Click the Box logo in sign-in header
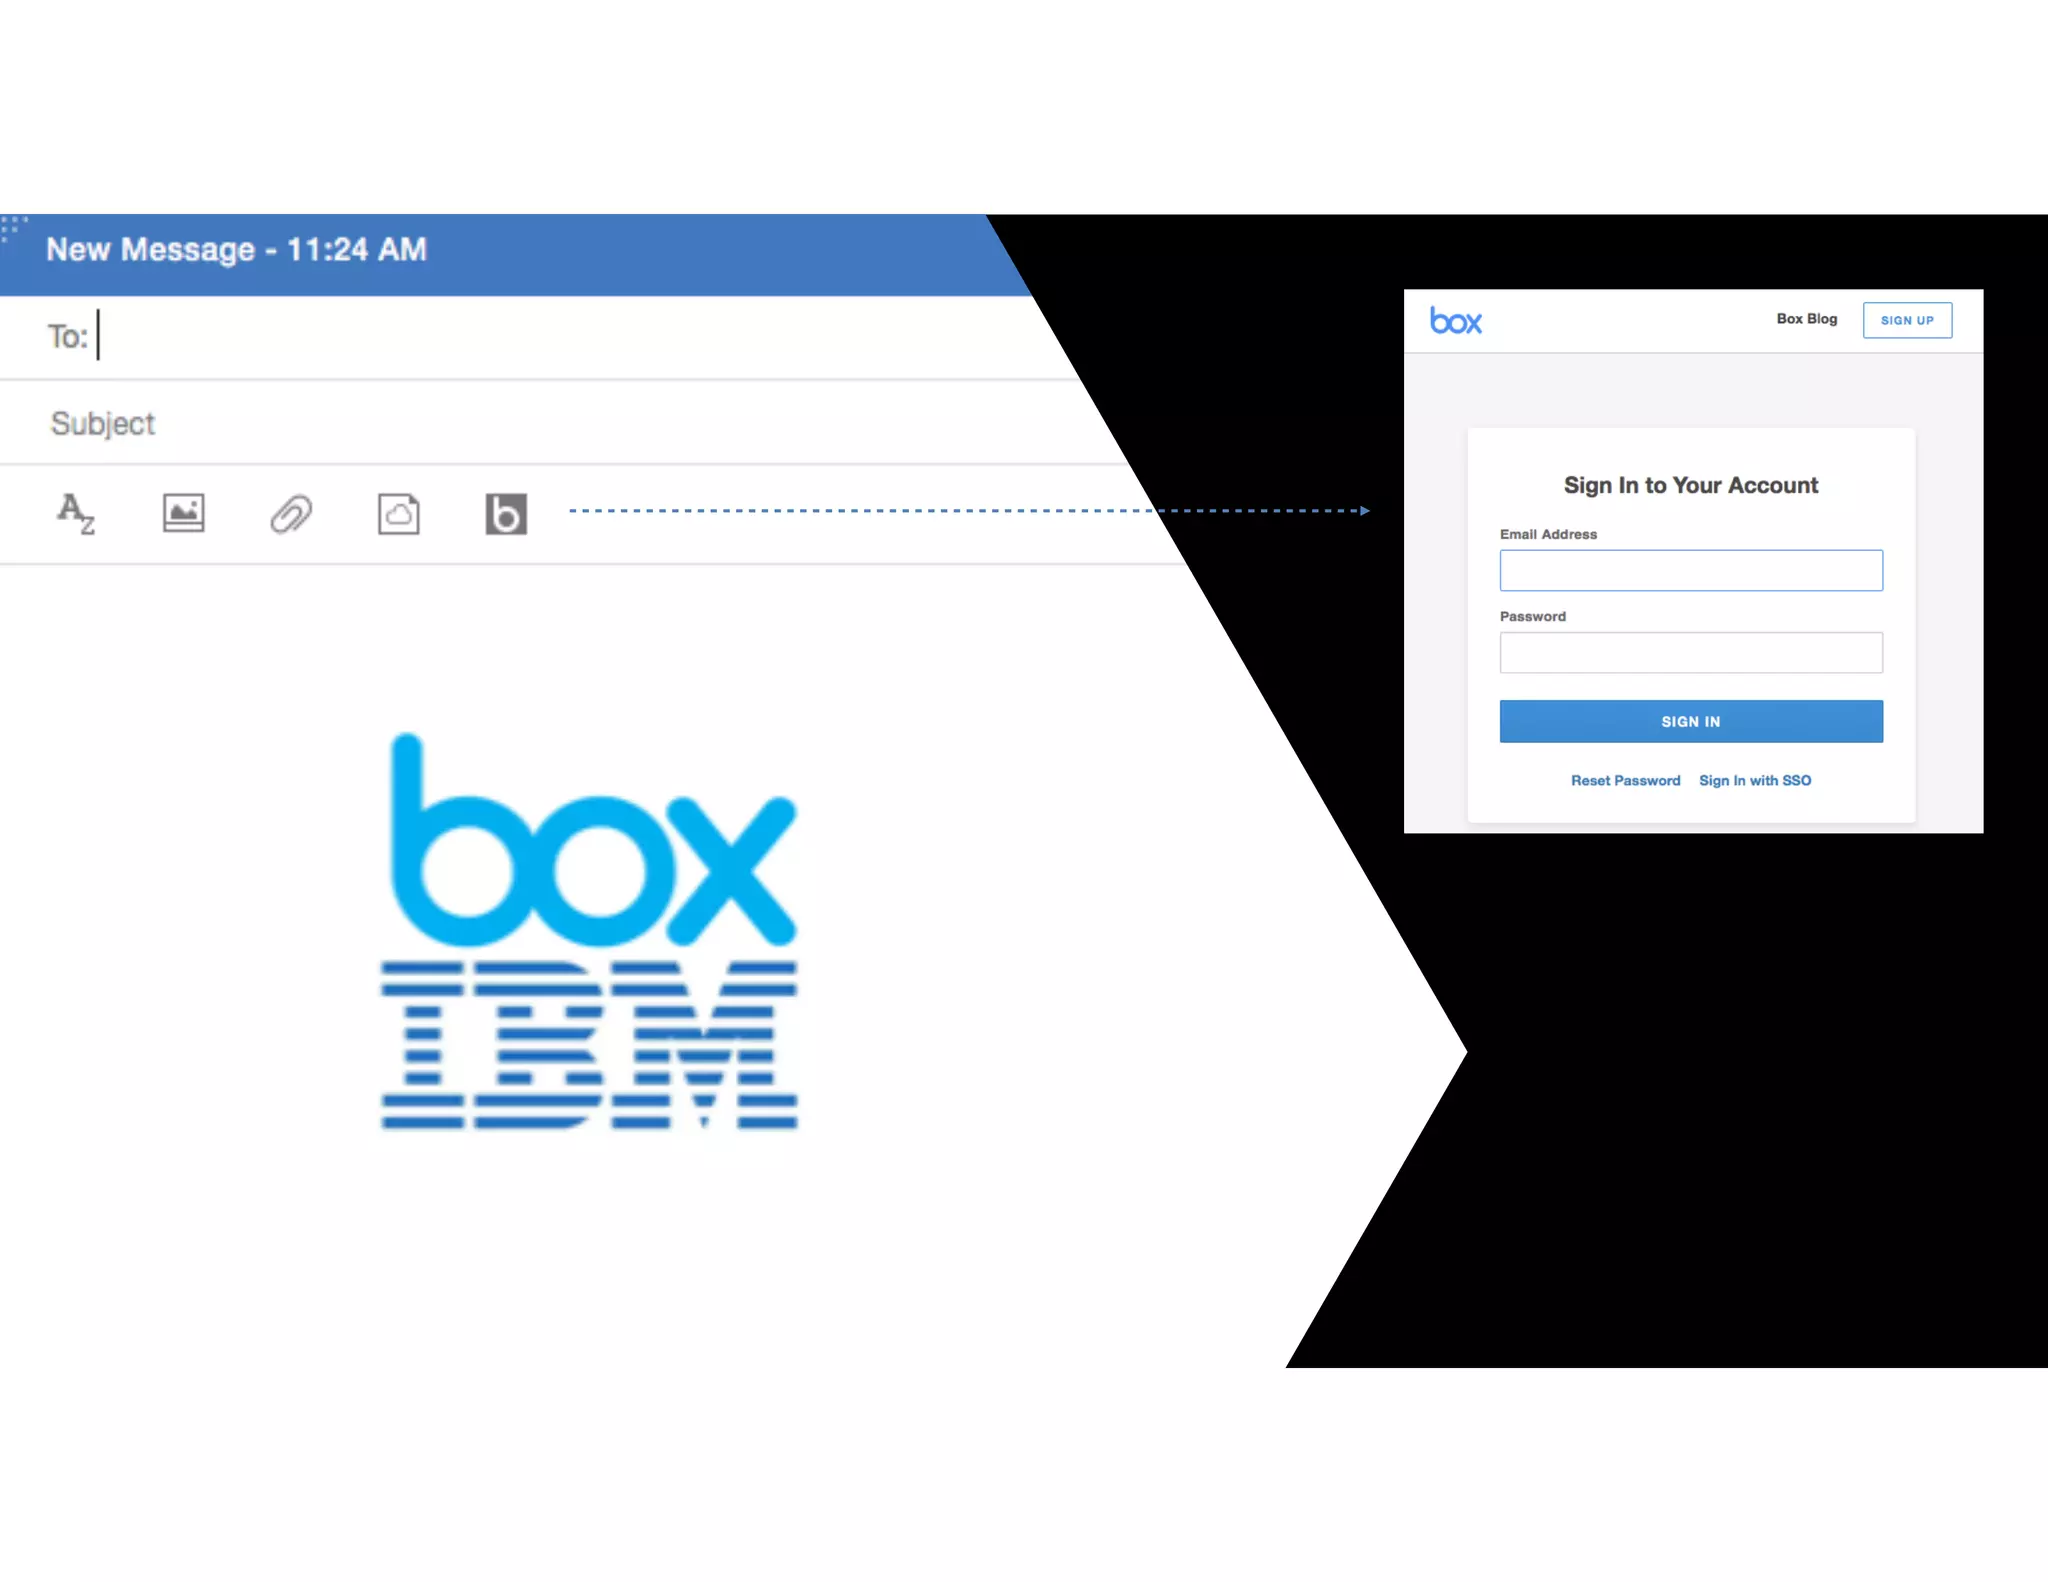Viewport: 2048px width, 1582px height. click(1455, 321)
